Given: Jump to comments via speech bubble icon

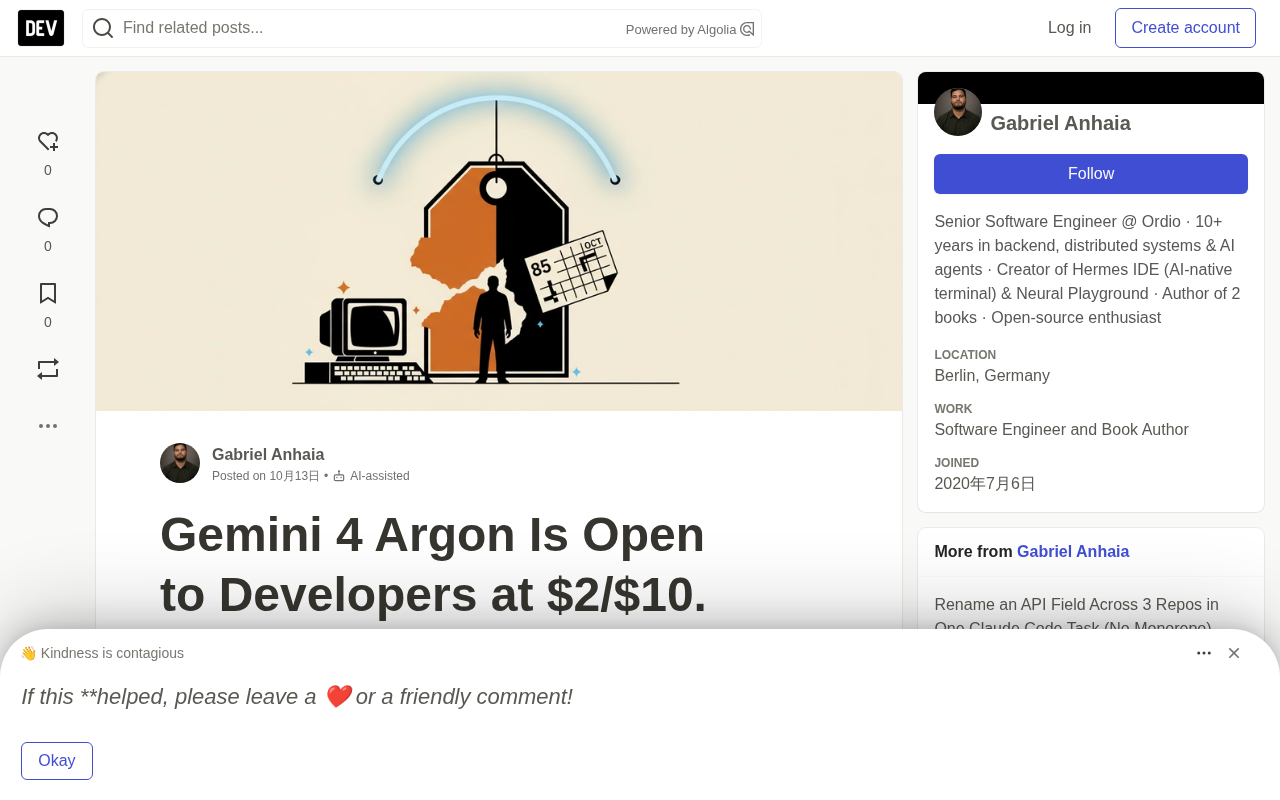Looking at the screenshot, I should (48, 218).
